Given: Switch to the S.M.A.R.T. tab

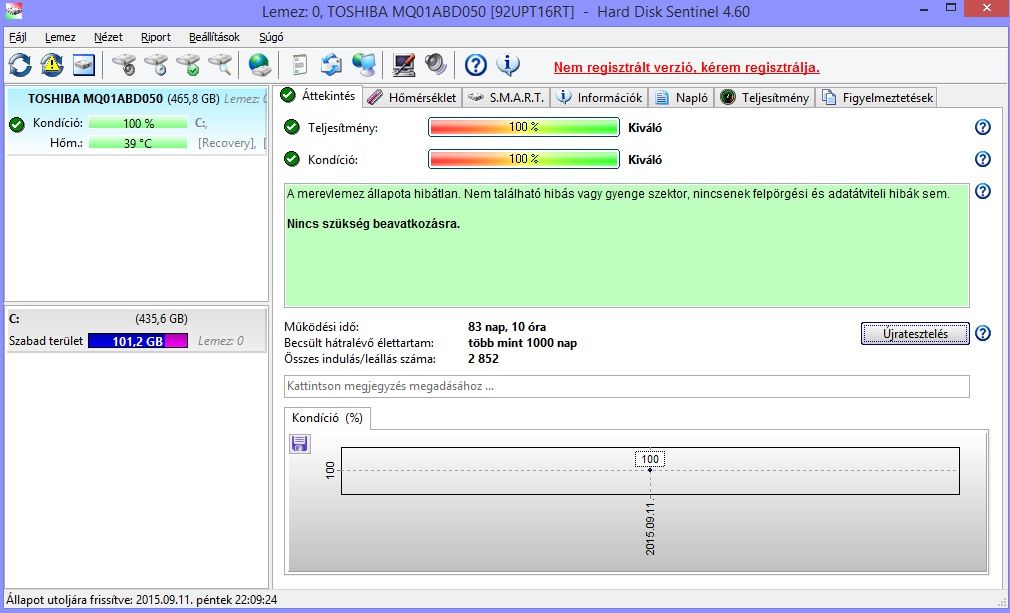Looking at the screenshot, I should click(x=506, y=98).
